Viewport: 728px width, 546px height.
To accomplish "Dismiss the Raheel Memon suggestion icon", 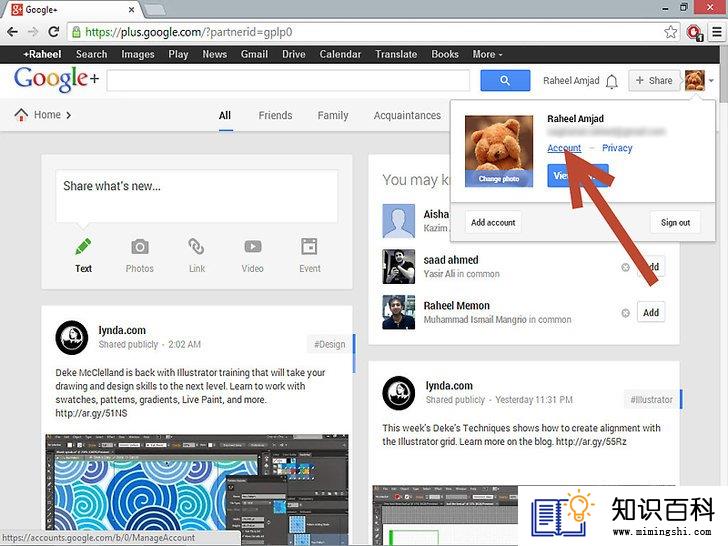I will (625, 313).
